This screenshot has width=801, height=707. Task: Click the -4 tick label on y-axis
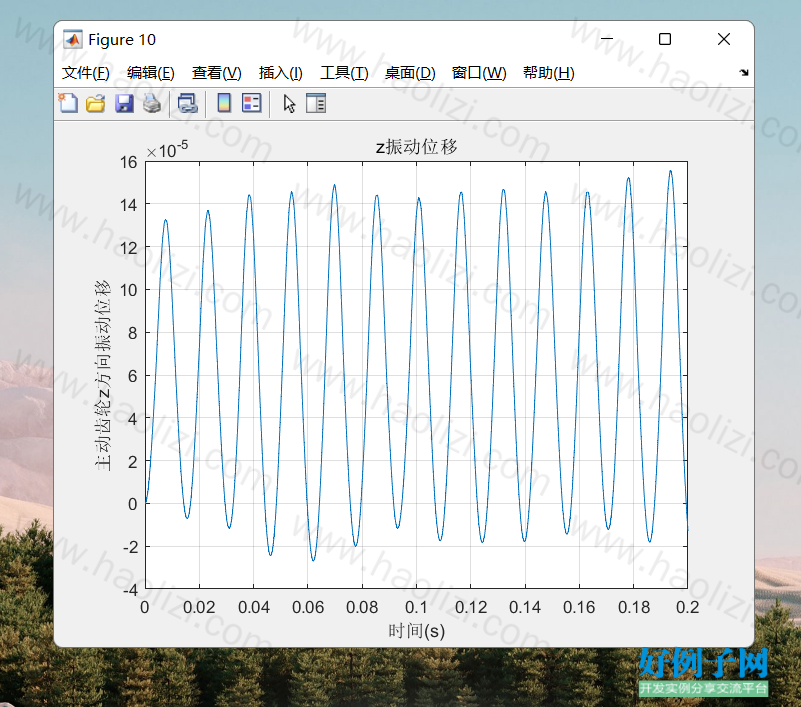pyautogui.click(x=130, y=590)
